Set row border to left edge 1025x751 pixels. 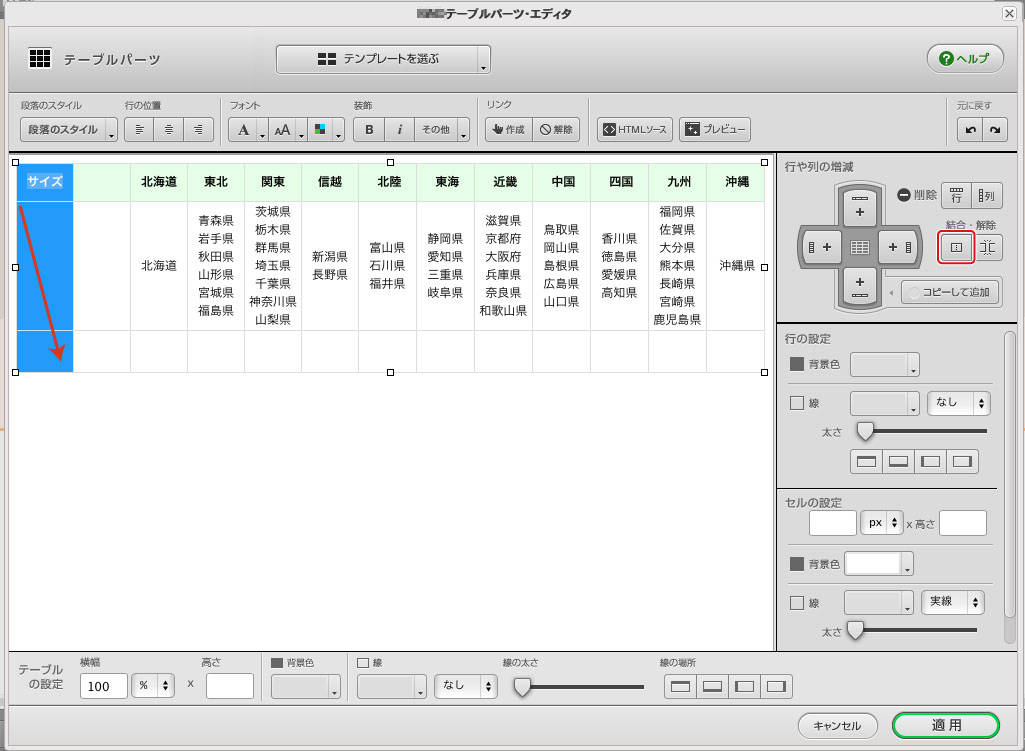(x=930, y=461)
